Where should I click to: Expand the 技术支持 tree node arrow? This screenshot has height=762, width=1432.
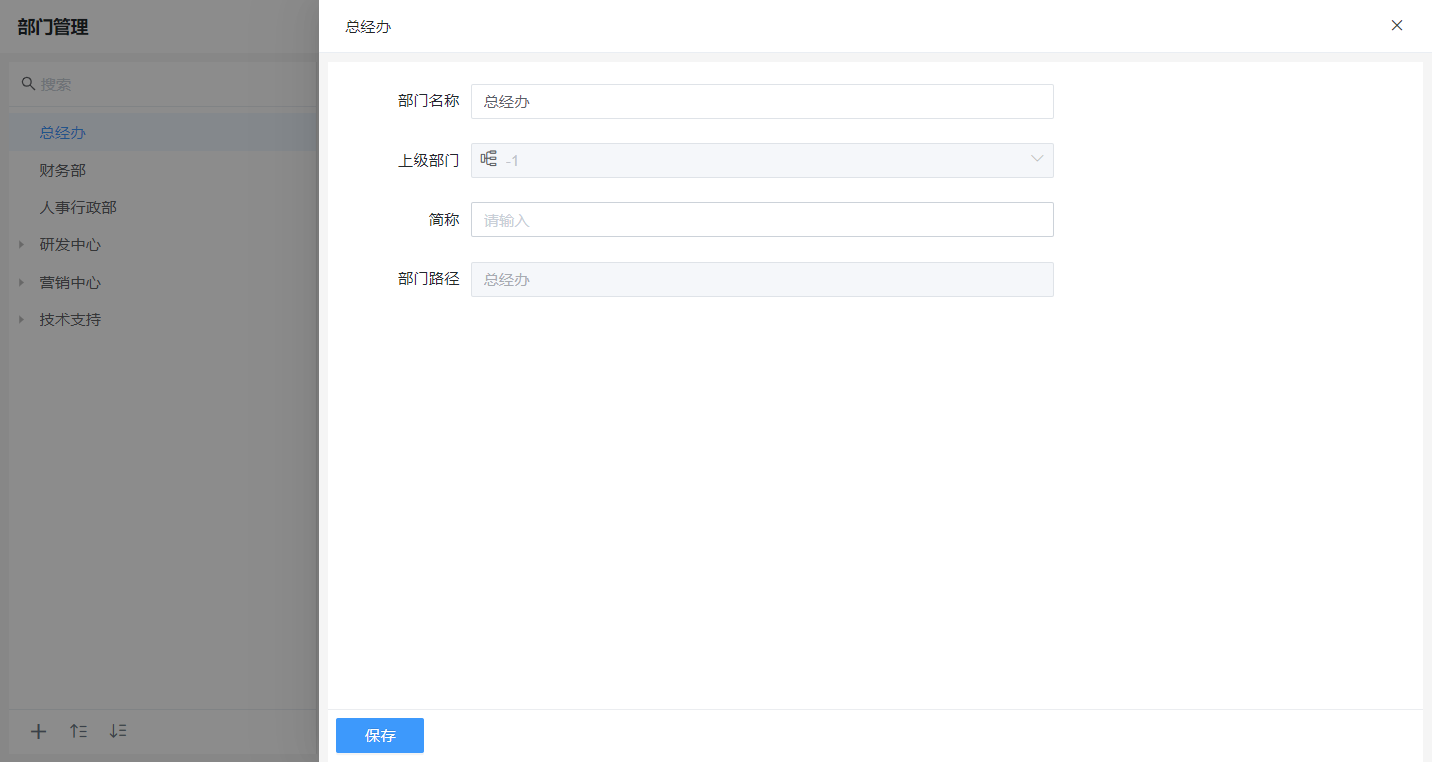21,320
